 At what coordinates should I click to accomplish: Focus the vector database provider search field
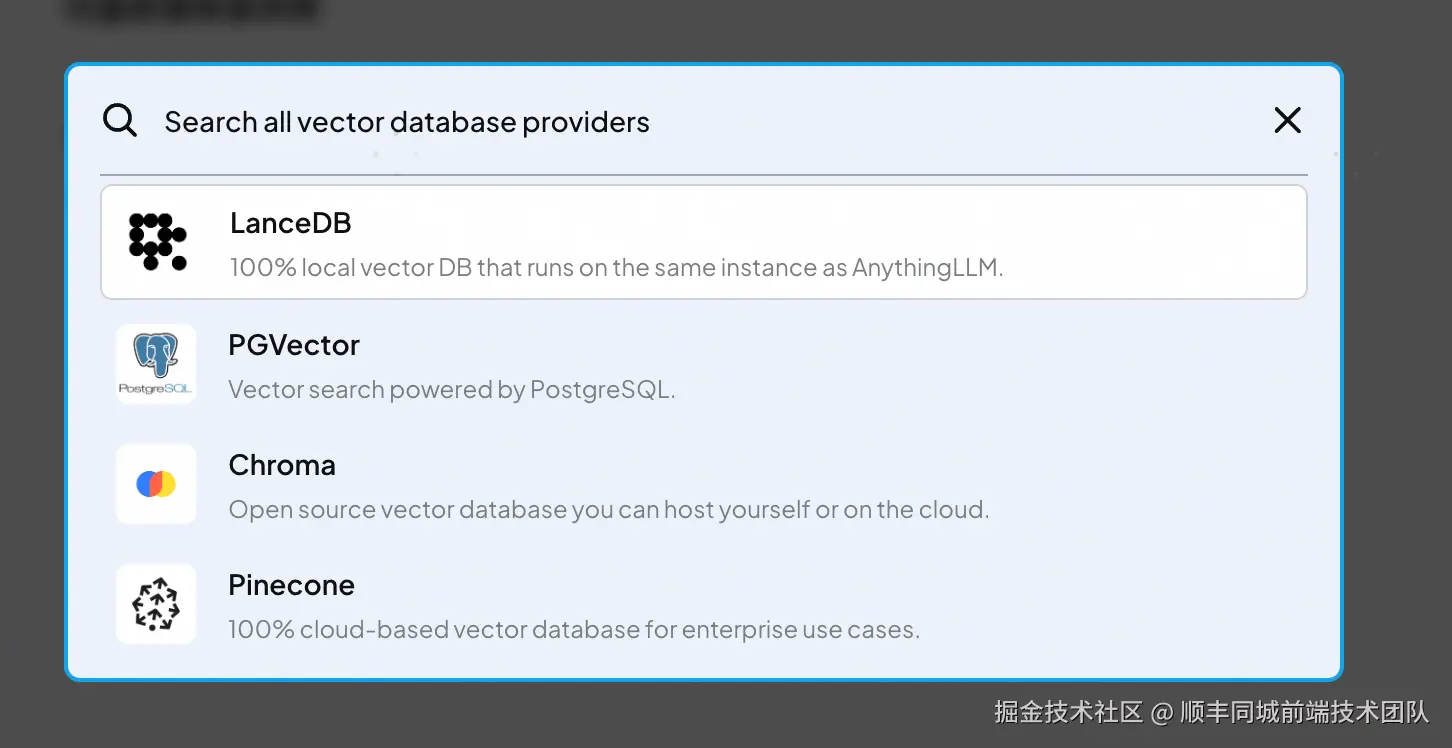point(600,122)
